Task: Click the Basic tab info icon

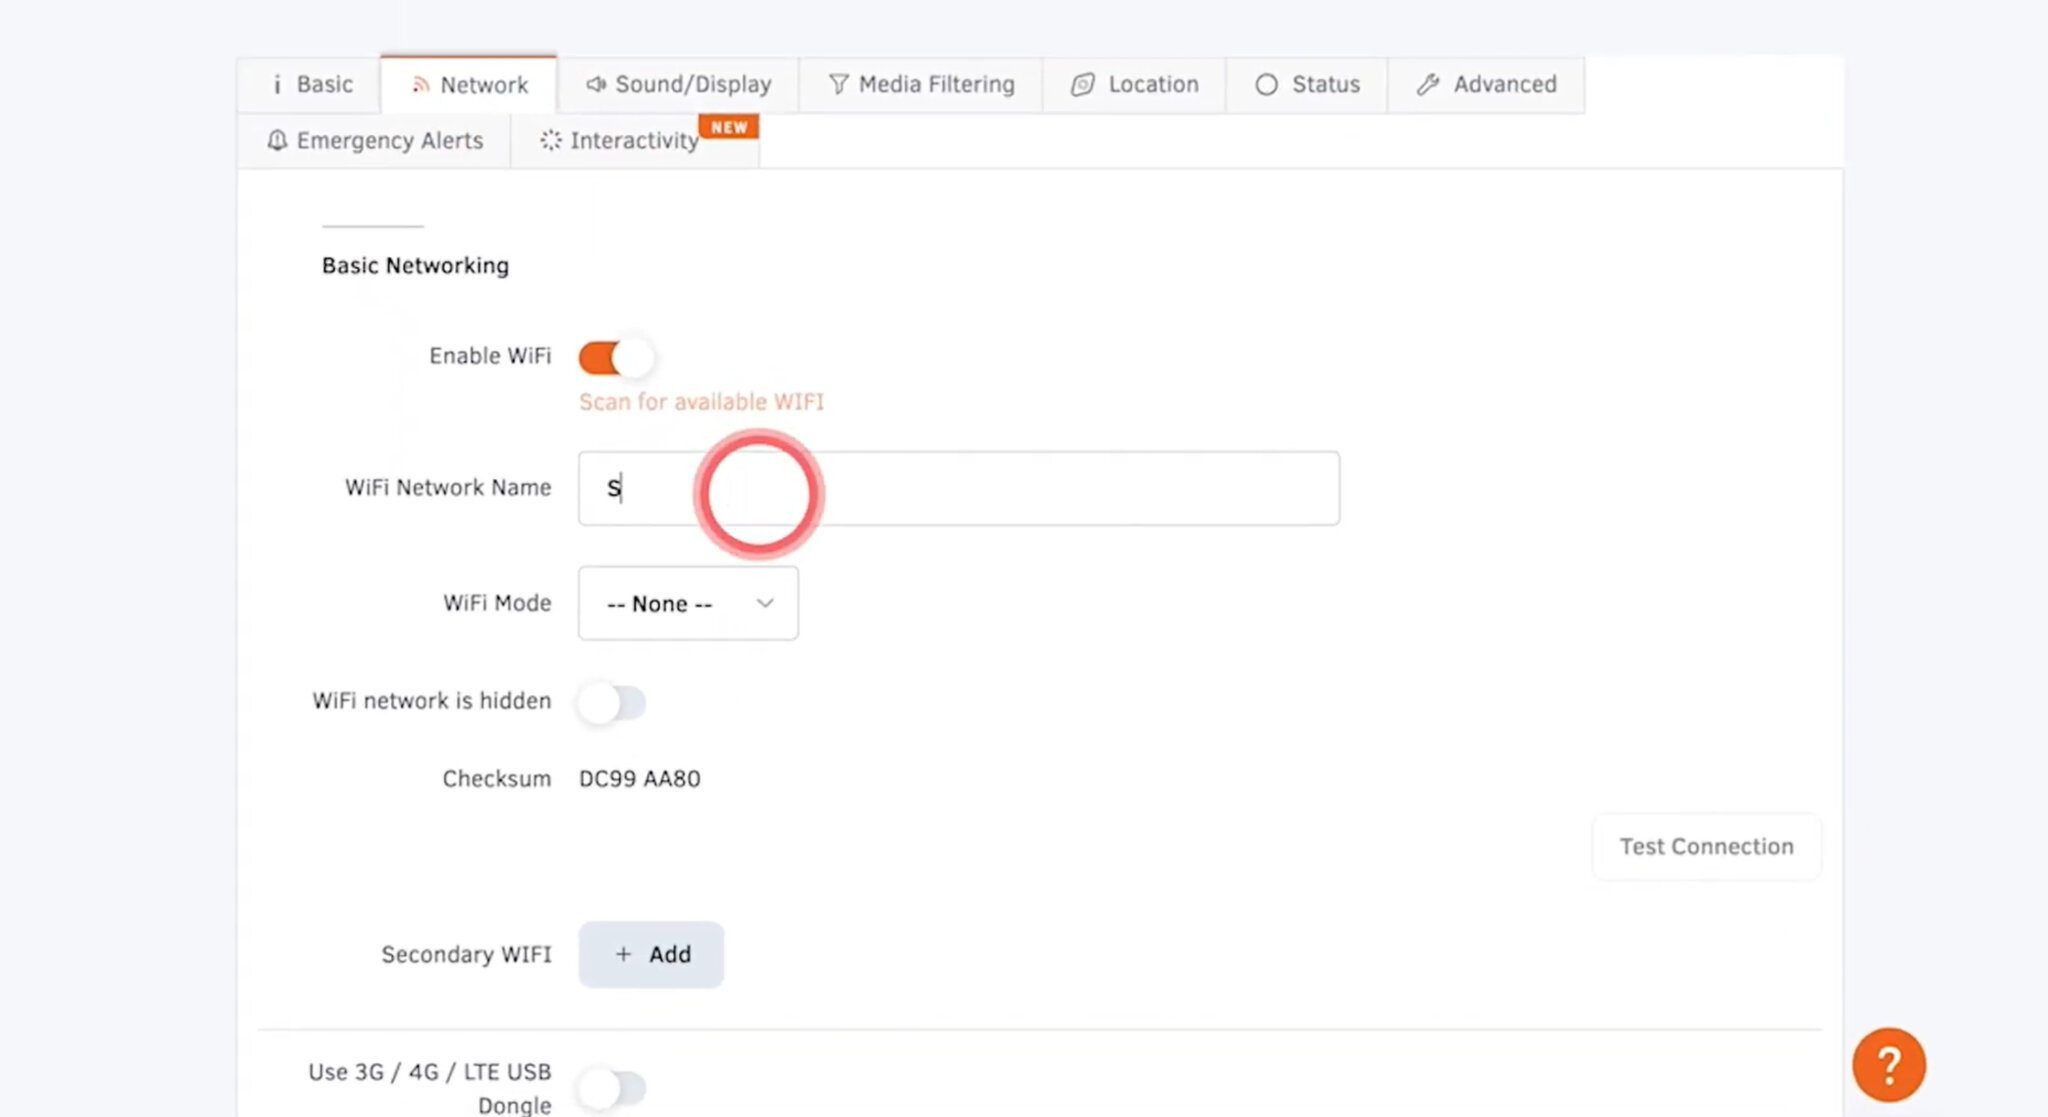Action: click(x=277, y=84)
